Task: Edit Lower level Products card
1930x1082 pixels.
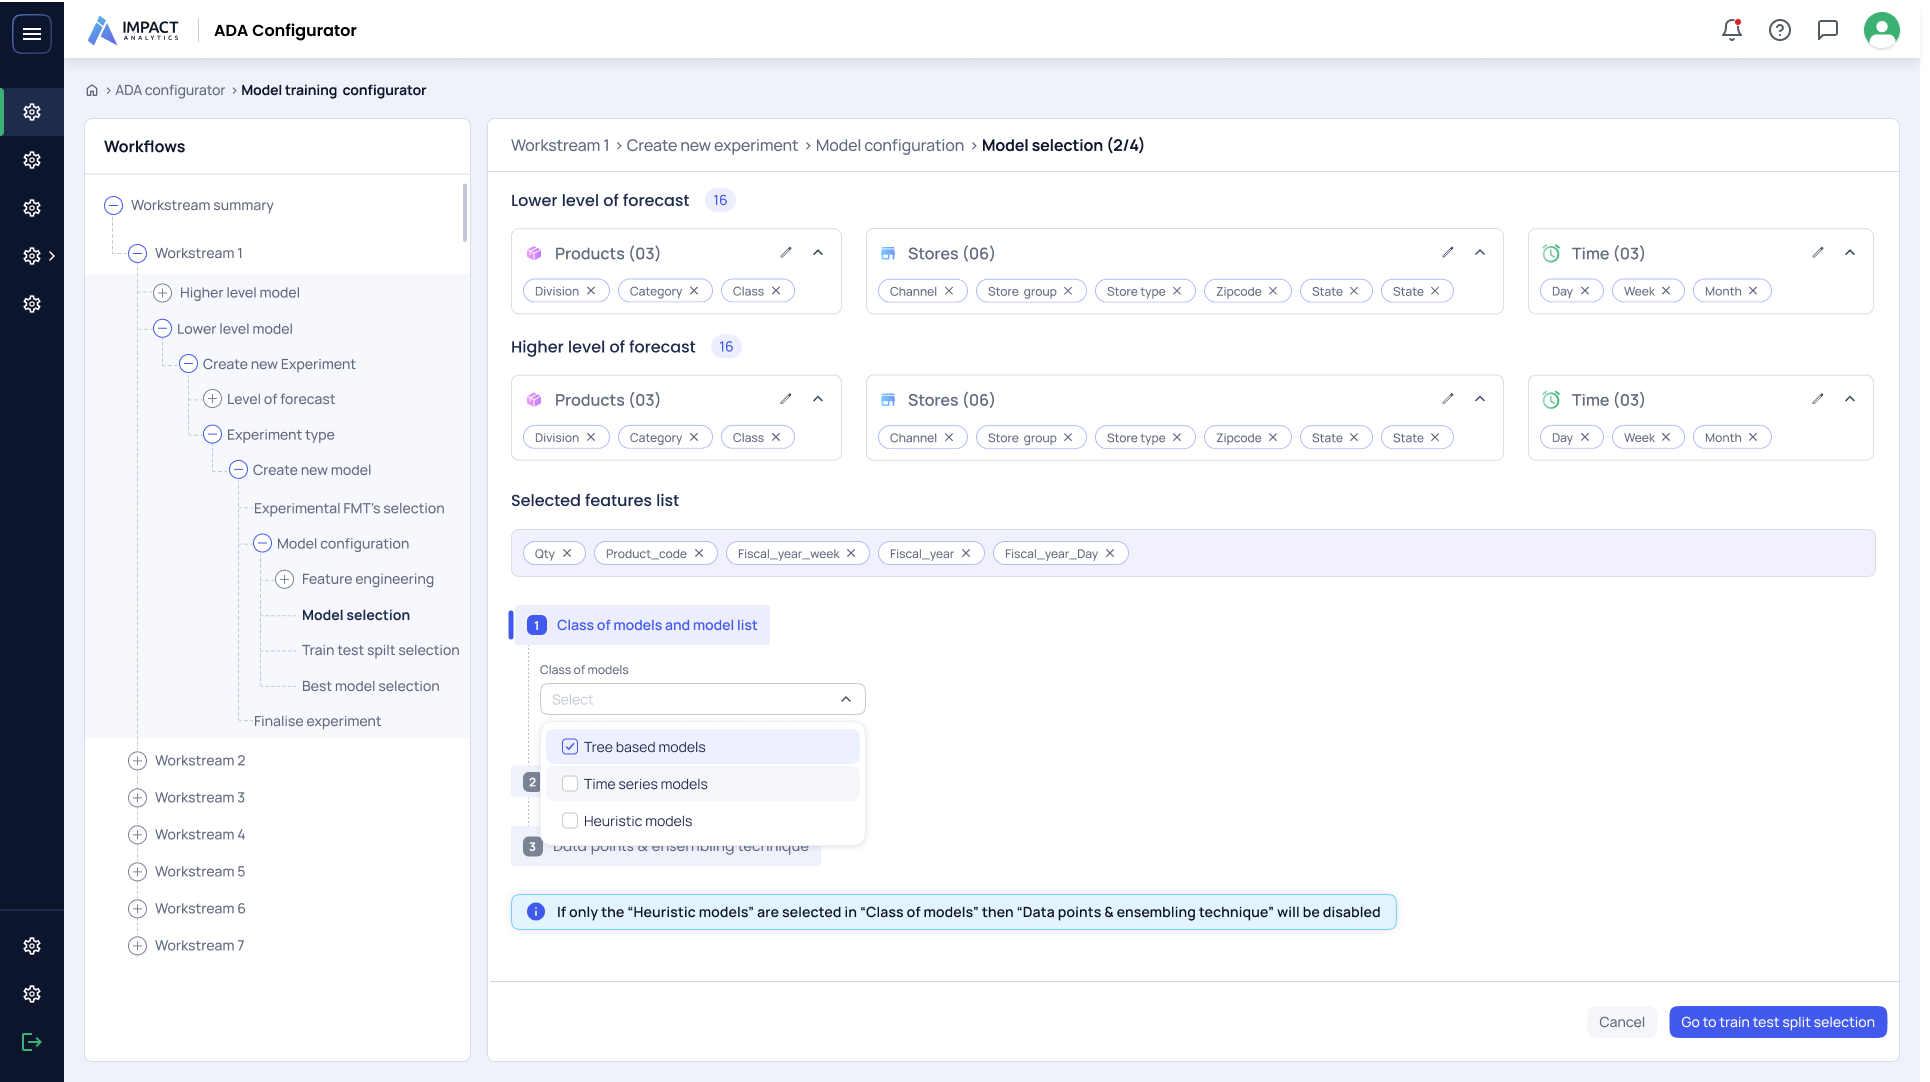Action: coord(786,253)
